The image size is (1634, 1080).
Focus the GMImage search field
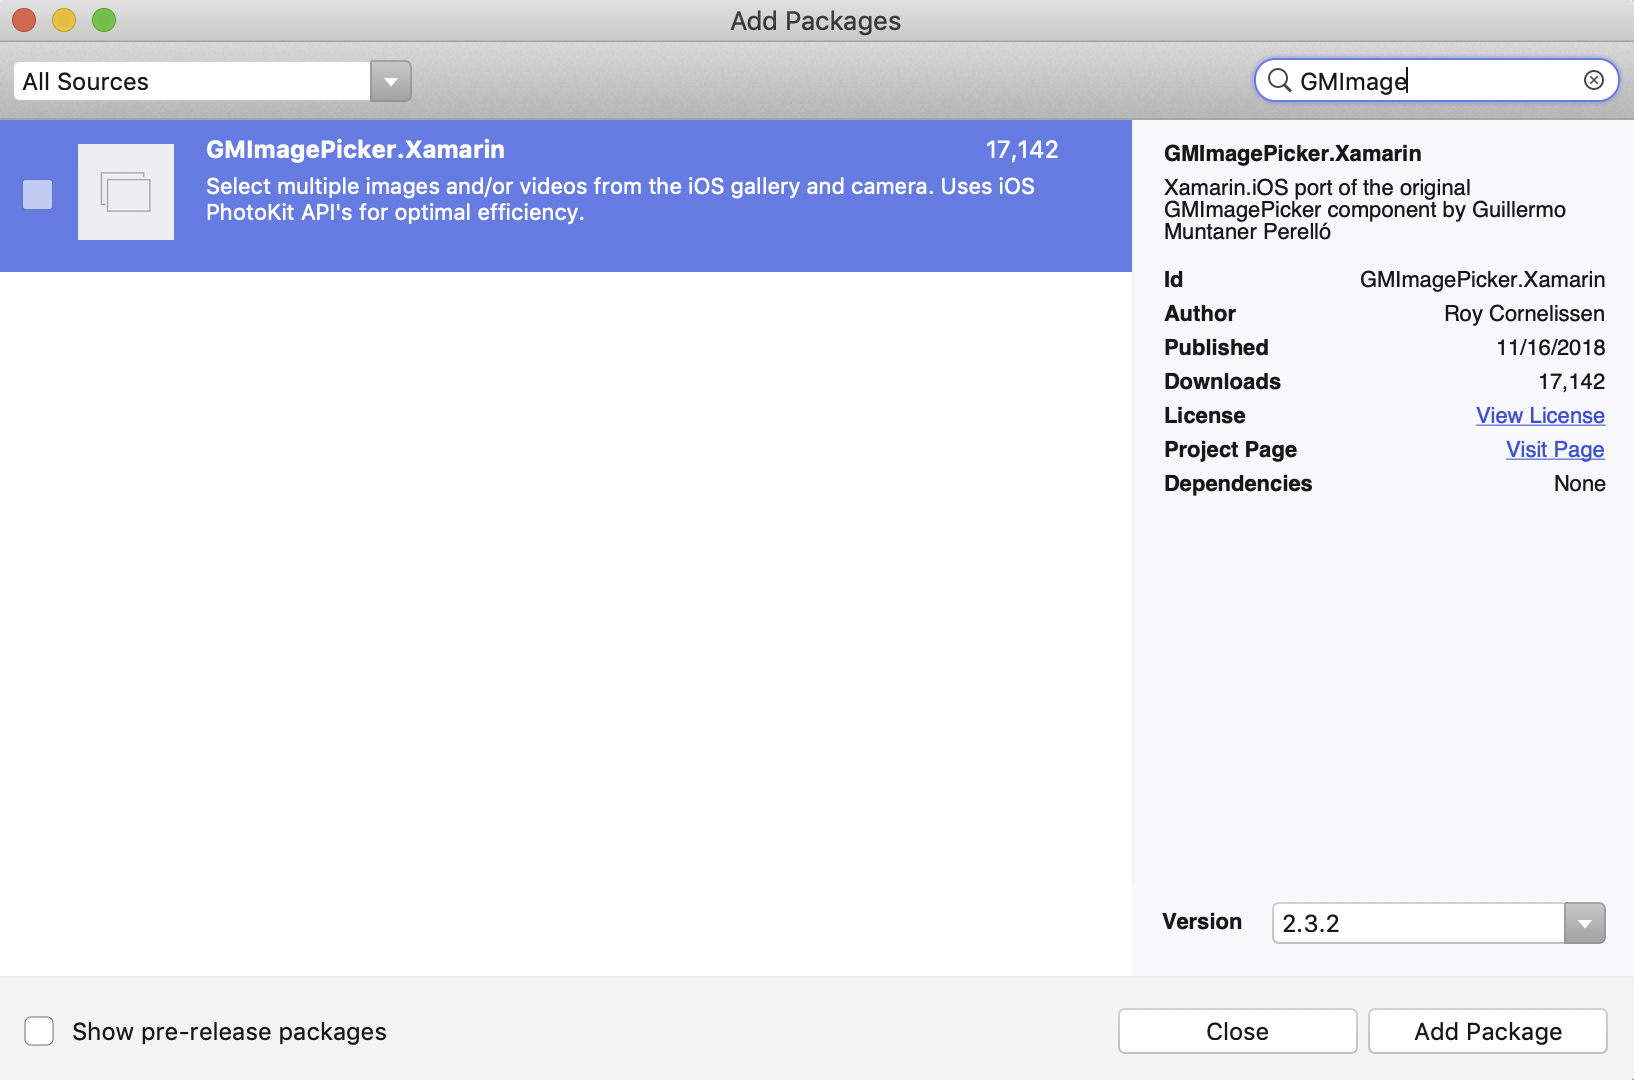coord(1437,80)
